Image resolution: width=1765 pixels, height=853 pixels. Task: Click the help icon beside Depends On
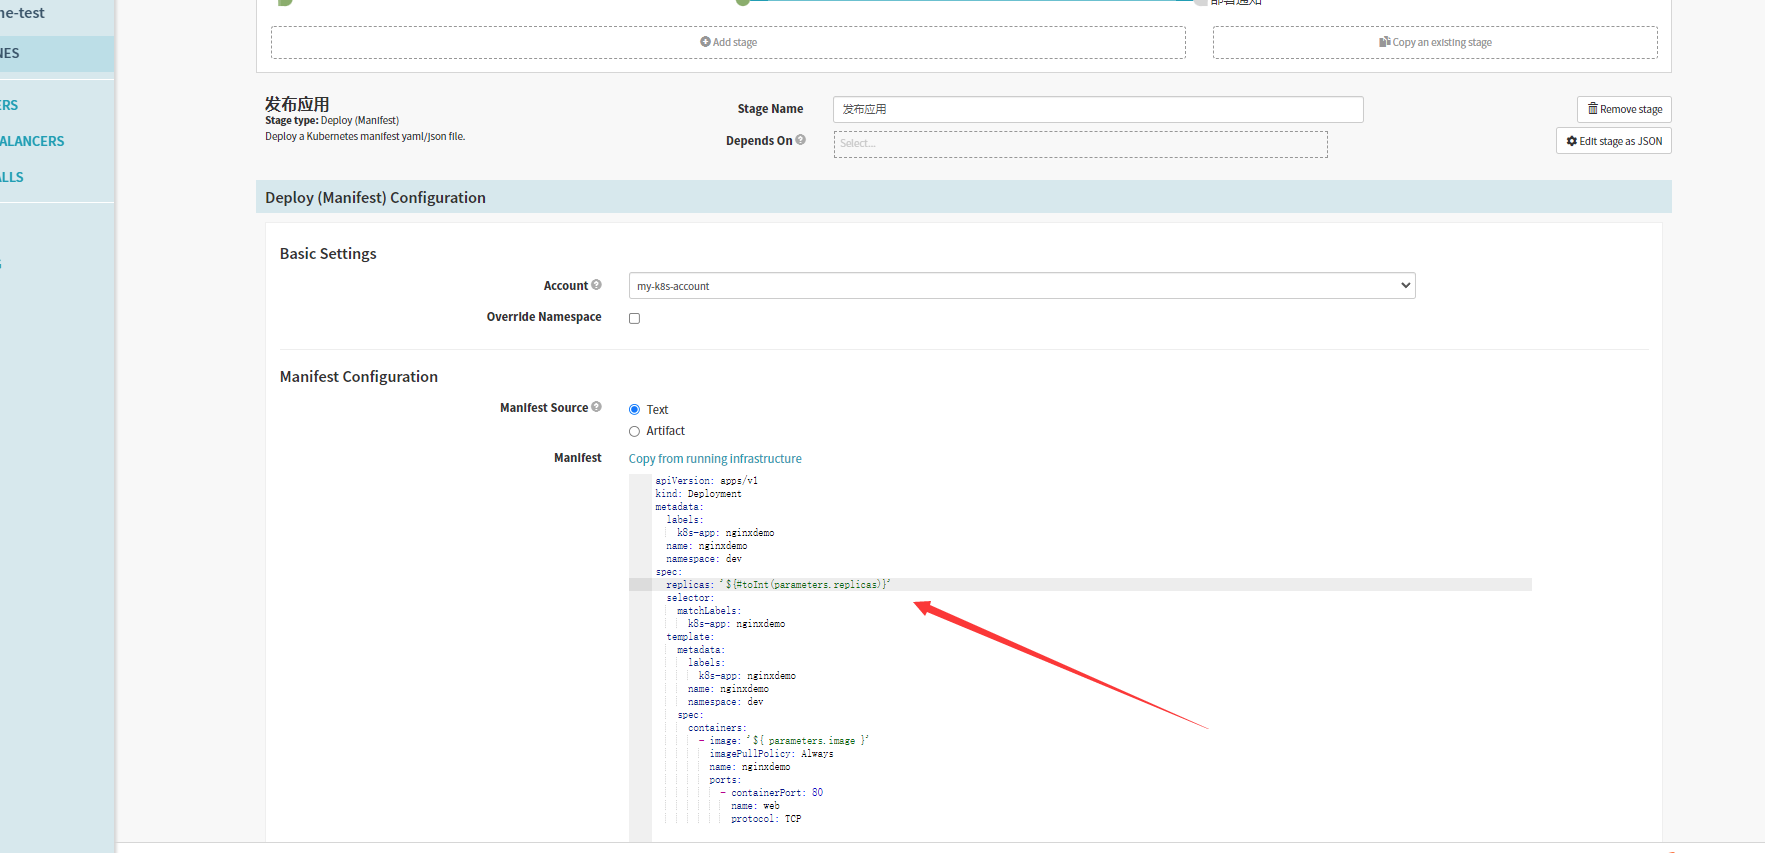pyautogui.click(x=801, y=140)
